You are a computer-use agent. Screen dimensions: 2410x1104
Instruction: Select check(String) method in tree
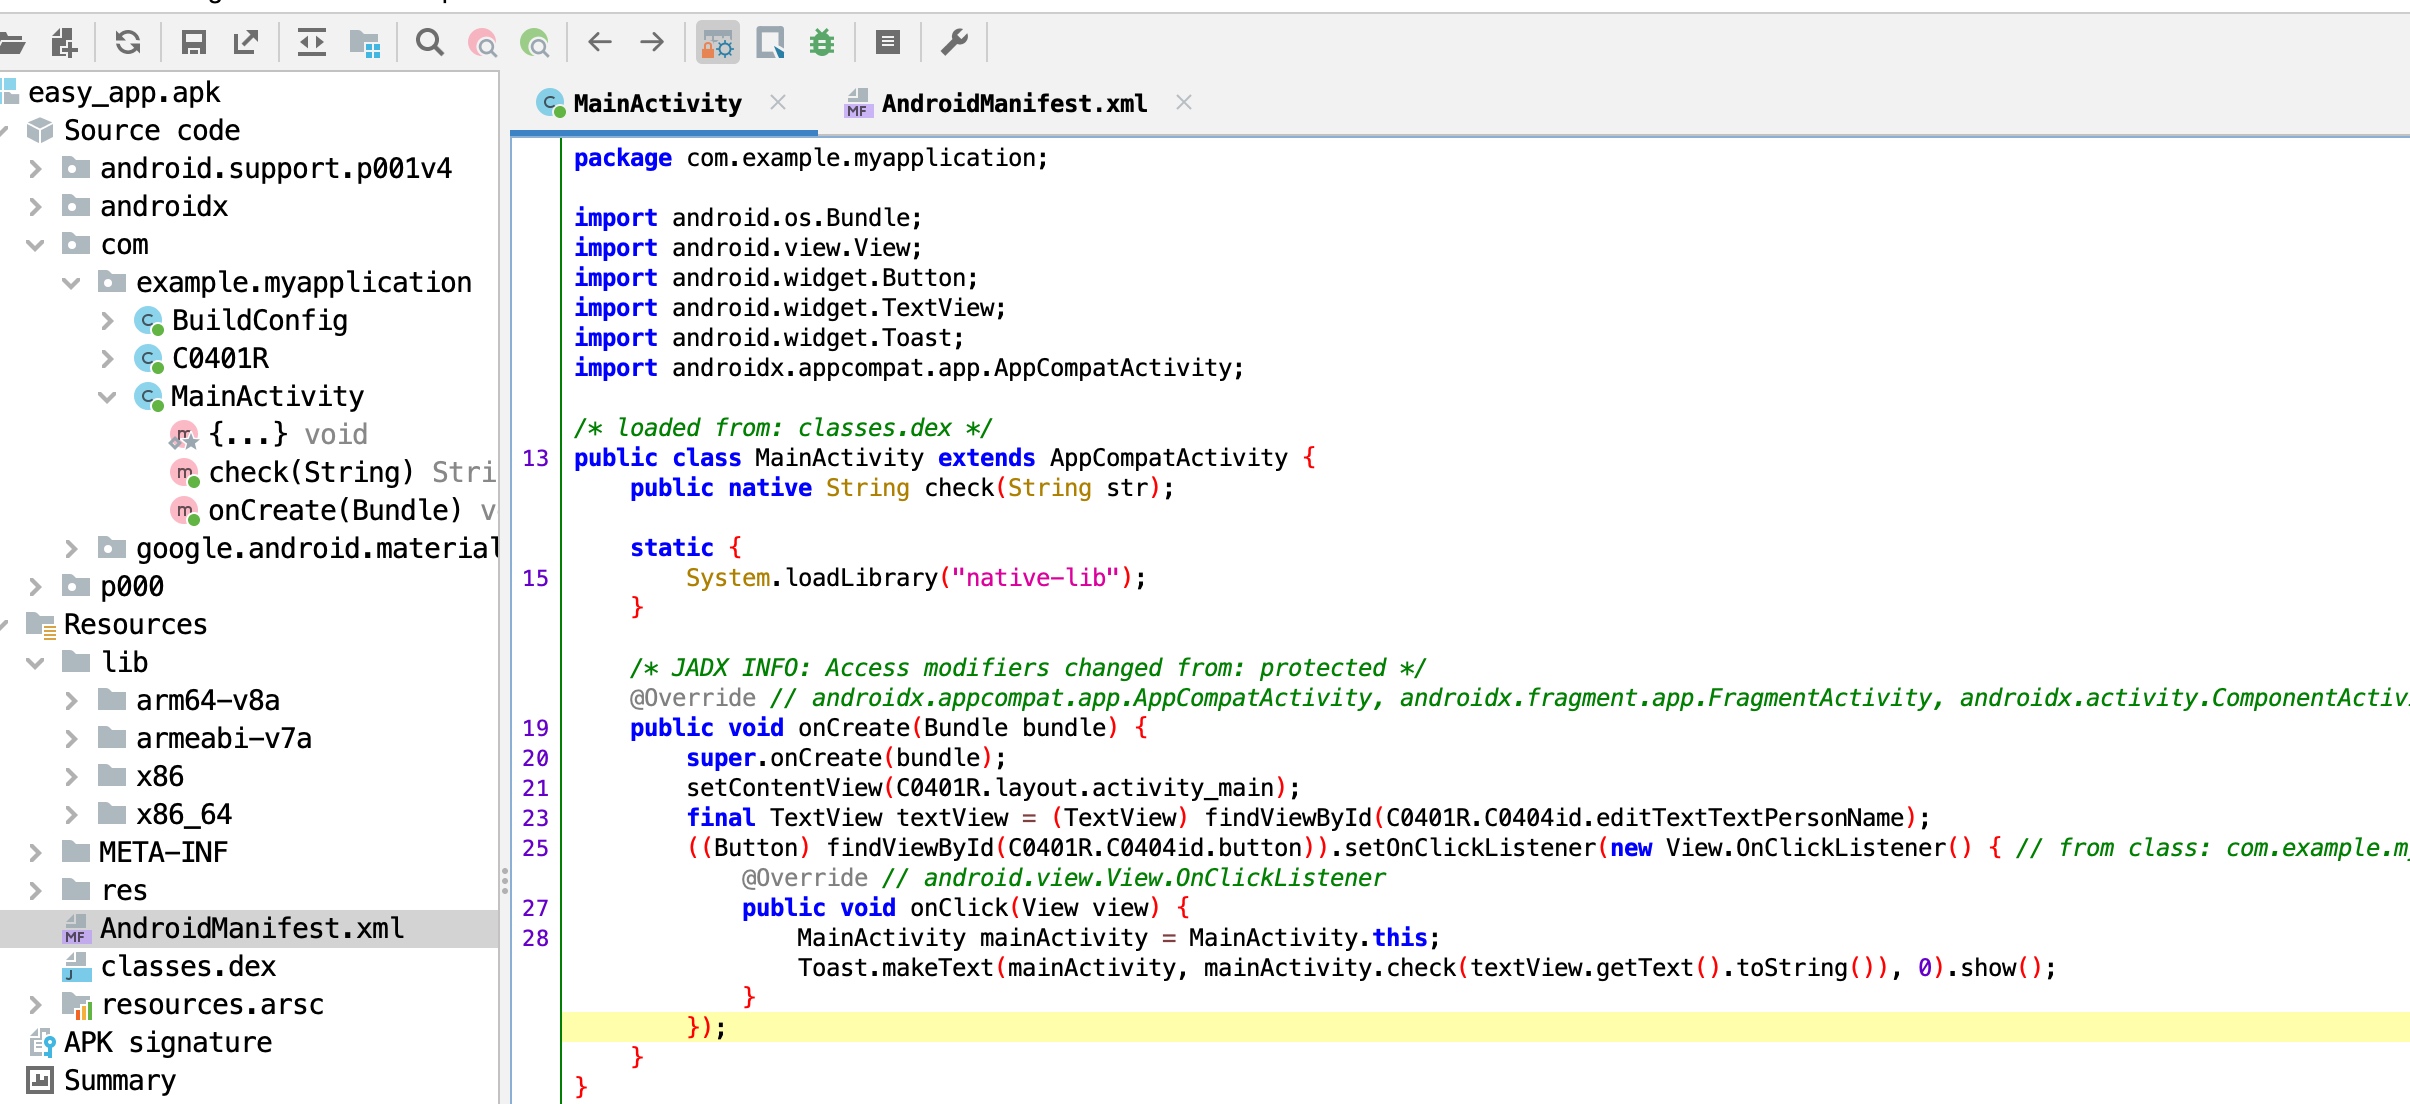pos(310,473)
